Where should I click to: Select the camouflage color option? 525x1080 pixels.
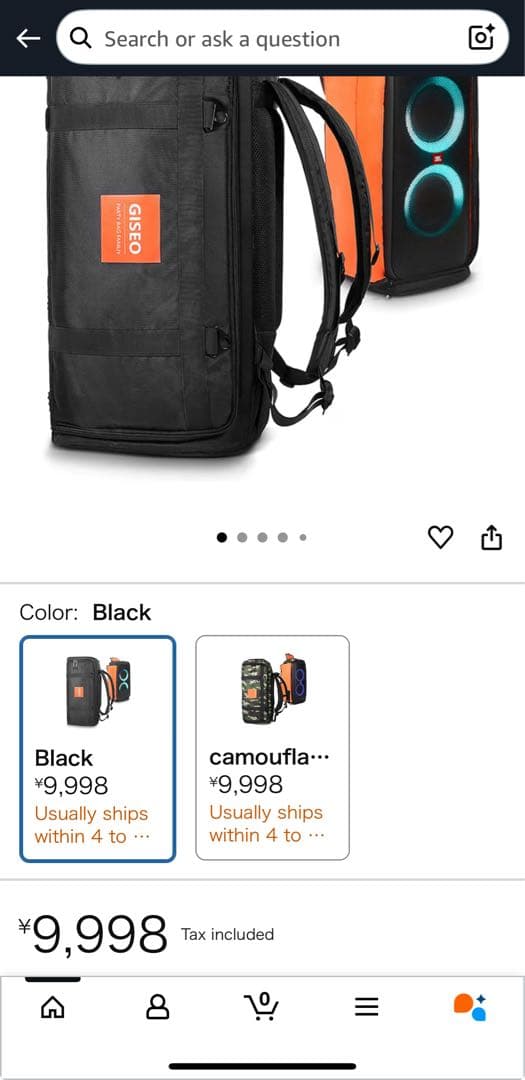pos(273,748)
